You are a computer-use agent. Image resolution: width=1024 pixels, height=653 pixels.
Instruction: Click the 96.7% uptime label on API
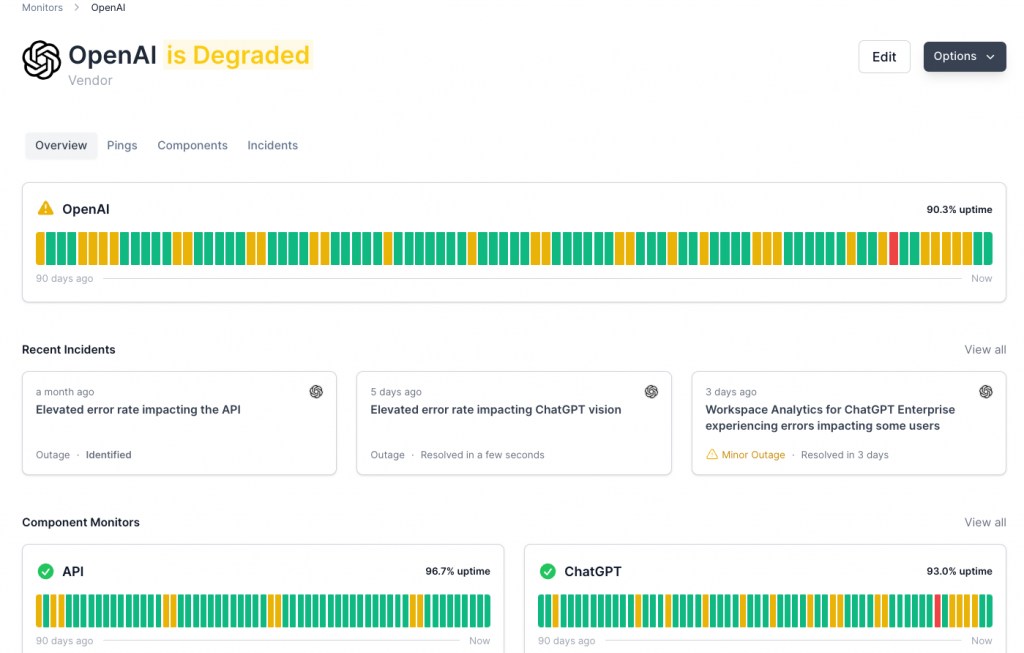457,571
